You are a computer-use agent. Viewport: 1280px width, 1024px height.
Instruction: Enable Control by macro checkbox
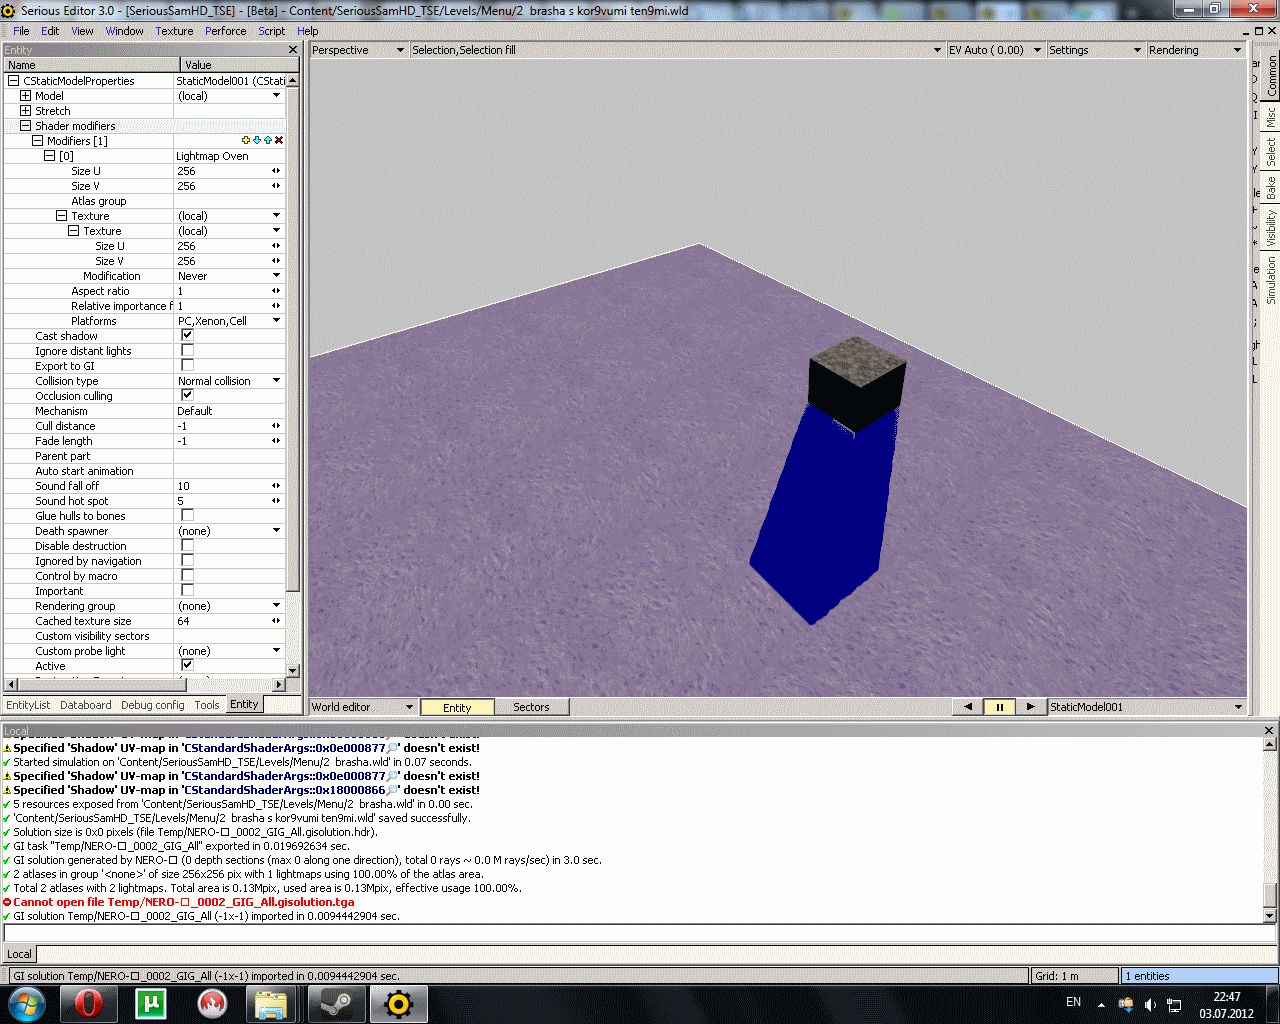click(187, 575)
